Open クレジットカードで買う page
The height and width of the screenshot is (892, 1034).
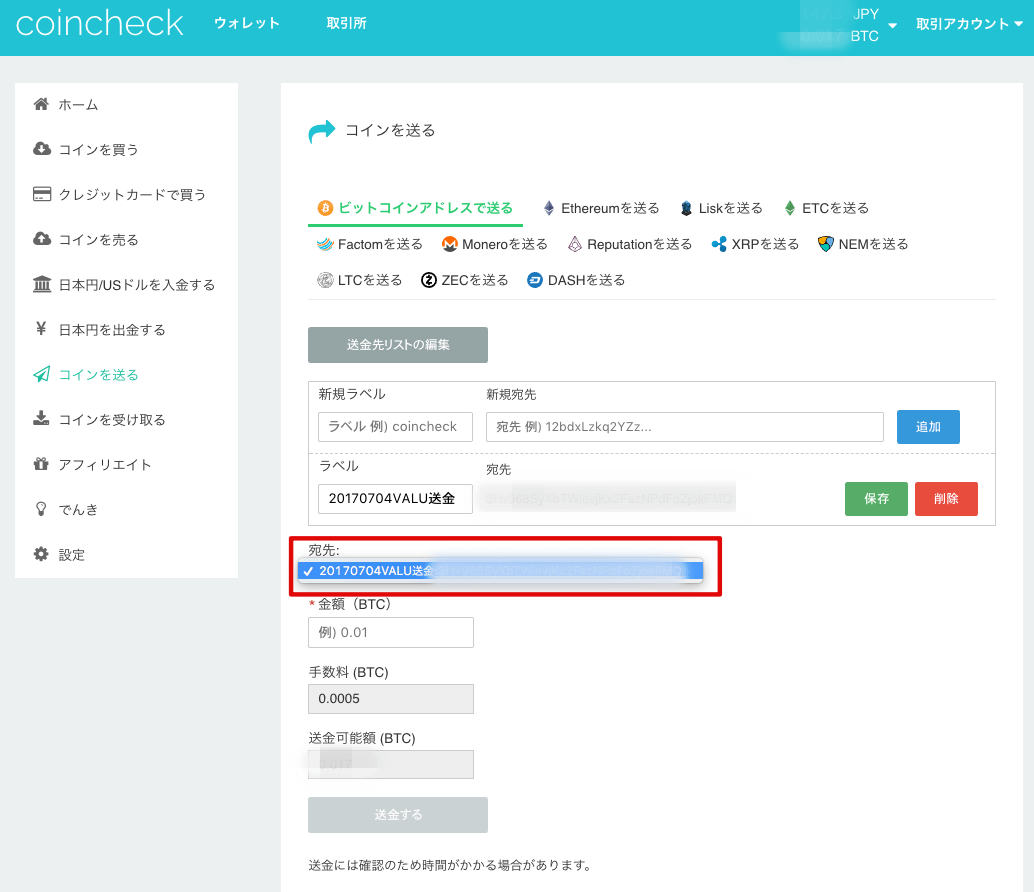point(133,194)
